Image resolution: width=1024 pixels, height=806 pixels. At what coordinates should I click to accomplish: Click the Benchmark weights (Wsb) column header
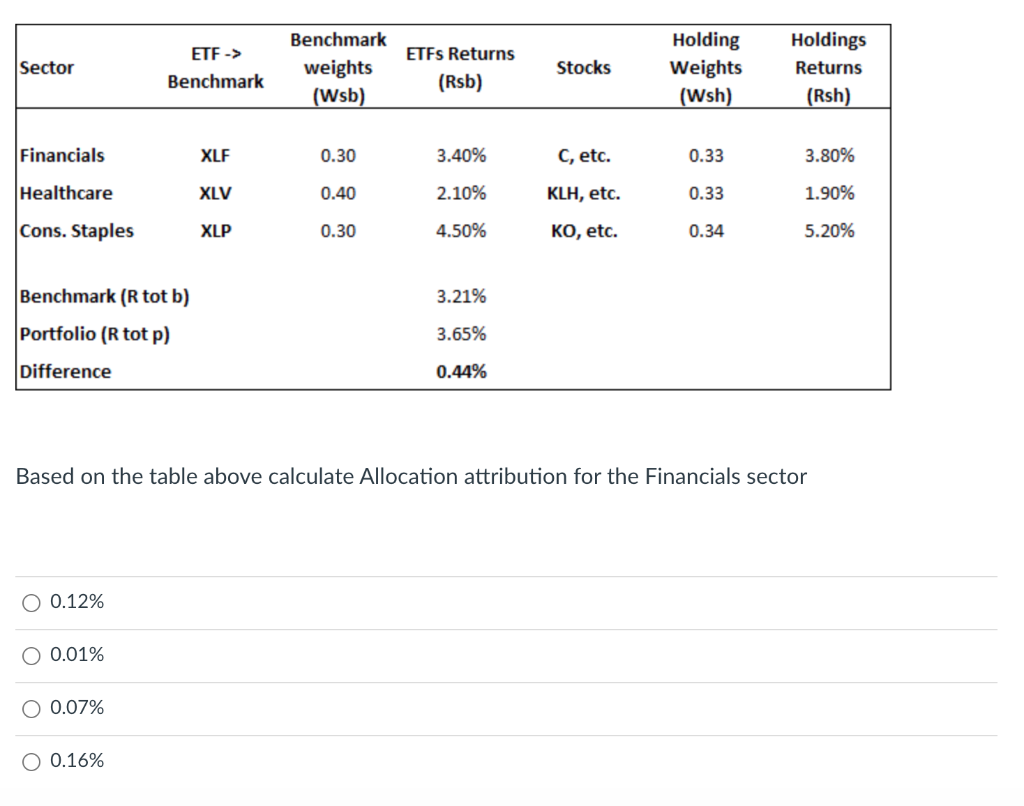(338, 67)
